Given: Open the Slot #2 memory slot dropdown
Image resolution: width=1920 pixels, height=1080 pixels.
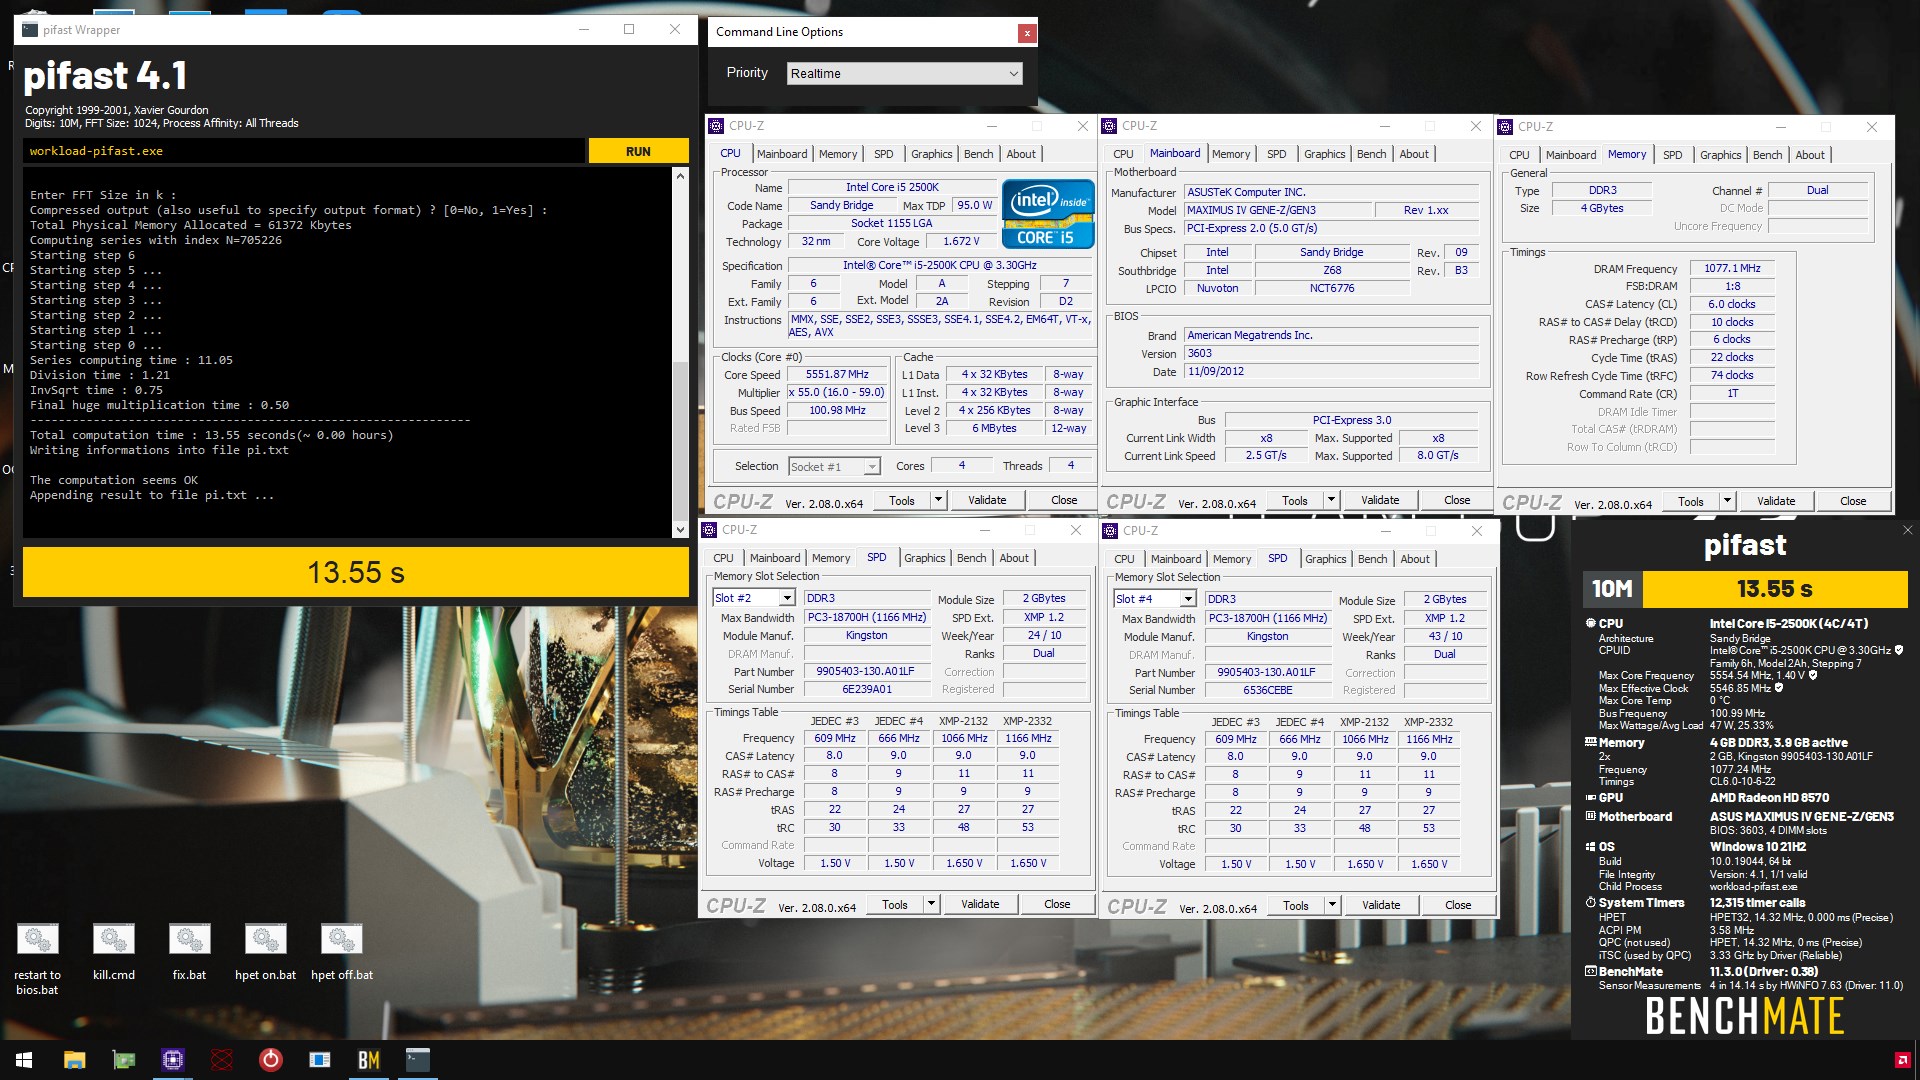Looking at the screenshot, I should click(754, 598).
